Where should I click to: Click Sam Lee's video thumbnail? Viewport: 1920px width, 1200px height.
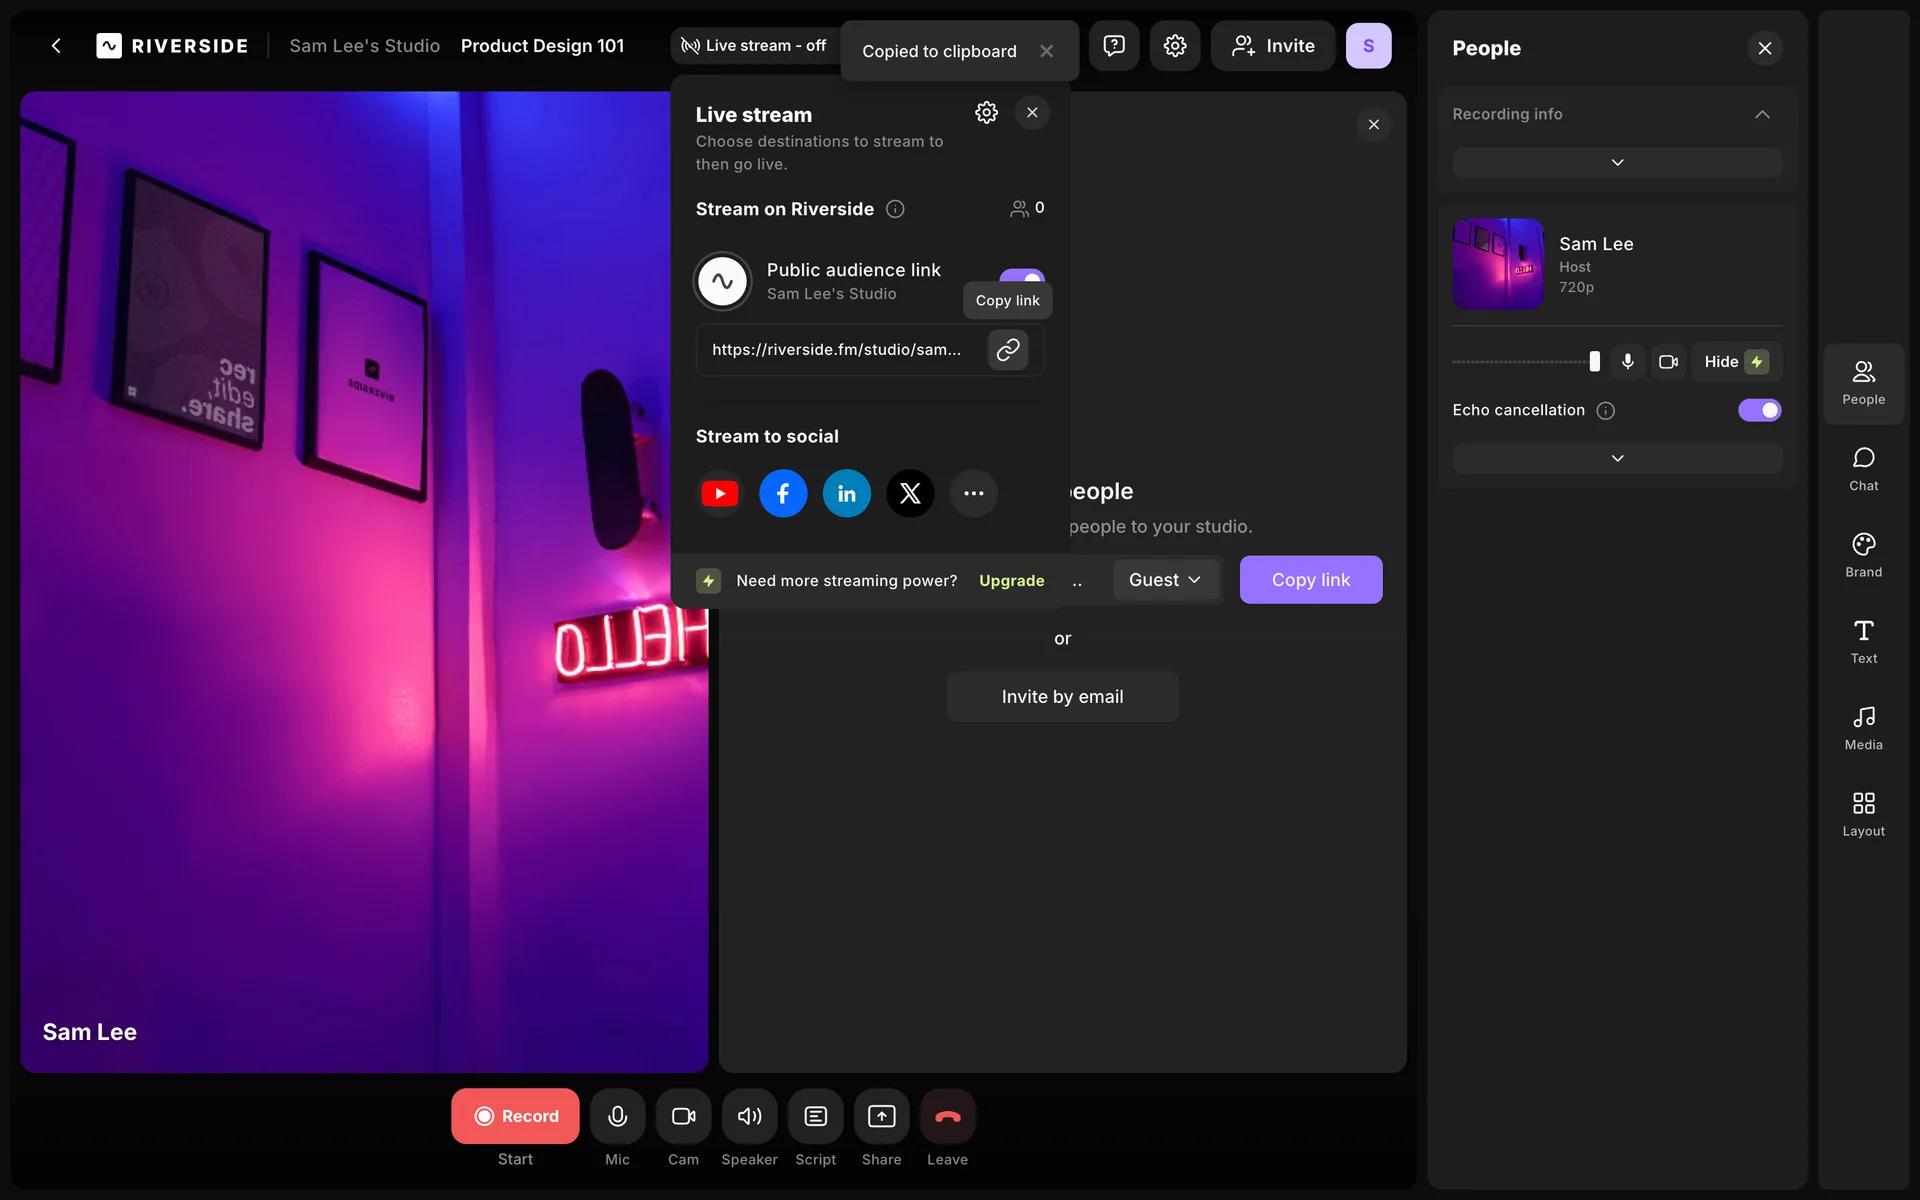[1498, 264]
